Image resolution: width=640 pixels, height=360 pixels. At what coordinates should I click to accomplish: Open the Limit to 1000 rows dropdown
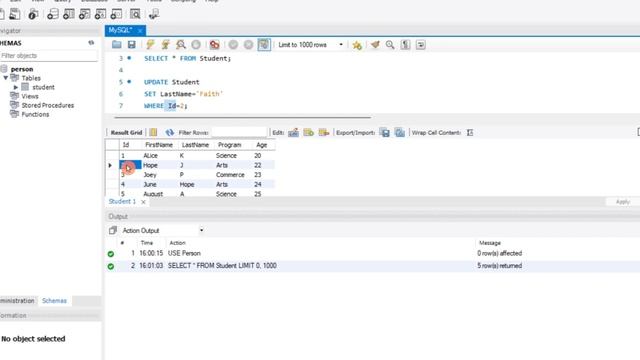point(341,44)
